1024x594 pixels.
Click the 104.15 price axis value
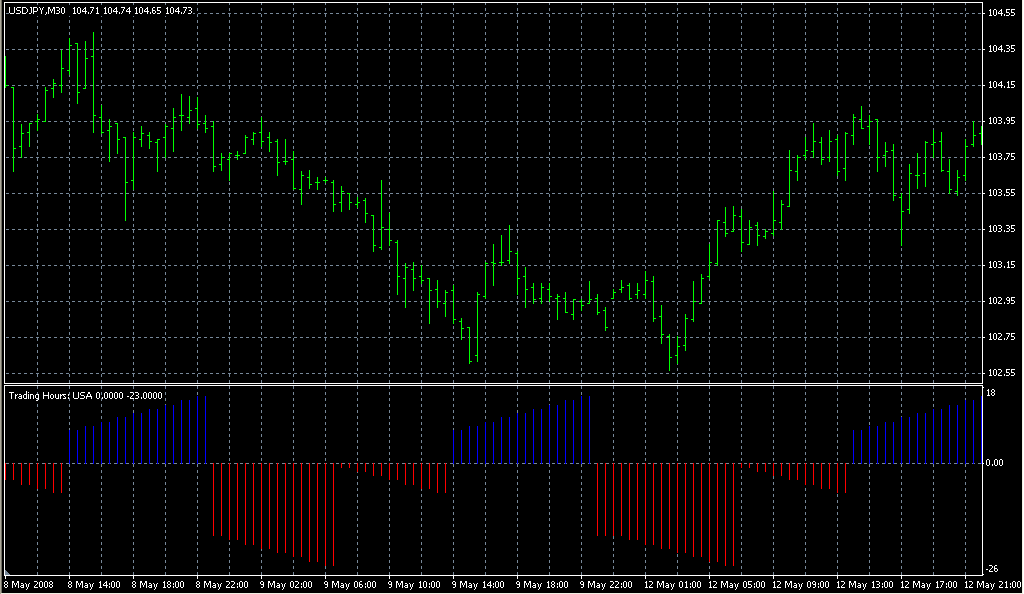coord(1002,84)
